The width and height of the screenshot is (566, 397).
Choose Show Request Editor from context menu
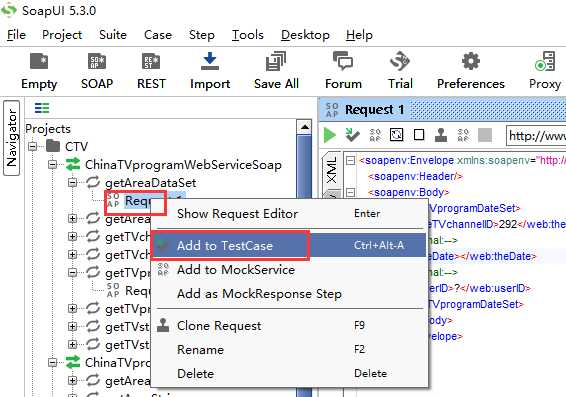pyautogui.click(x=289, y=214)
